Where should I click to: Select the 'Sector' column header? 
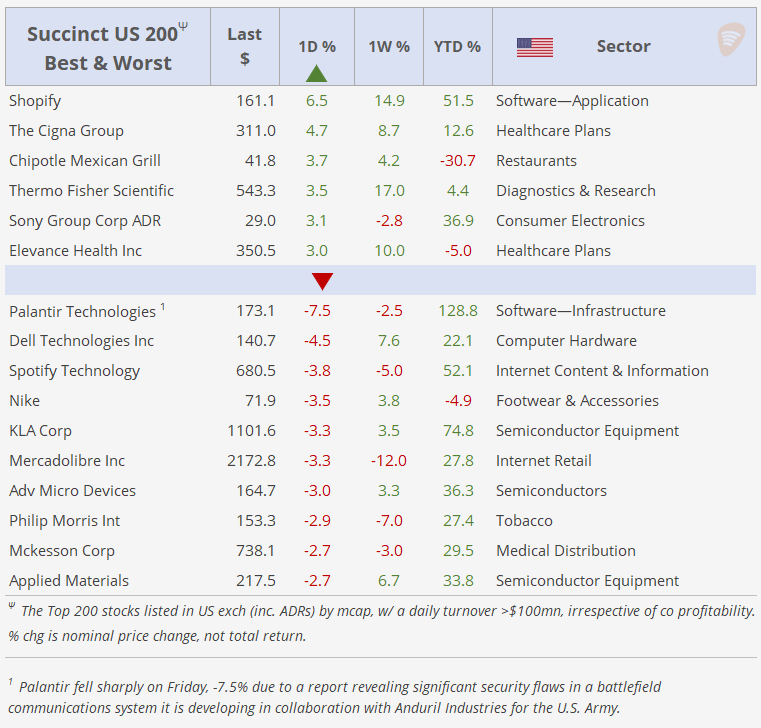(x=624, y=46)
